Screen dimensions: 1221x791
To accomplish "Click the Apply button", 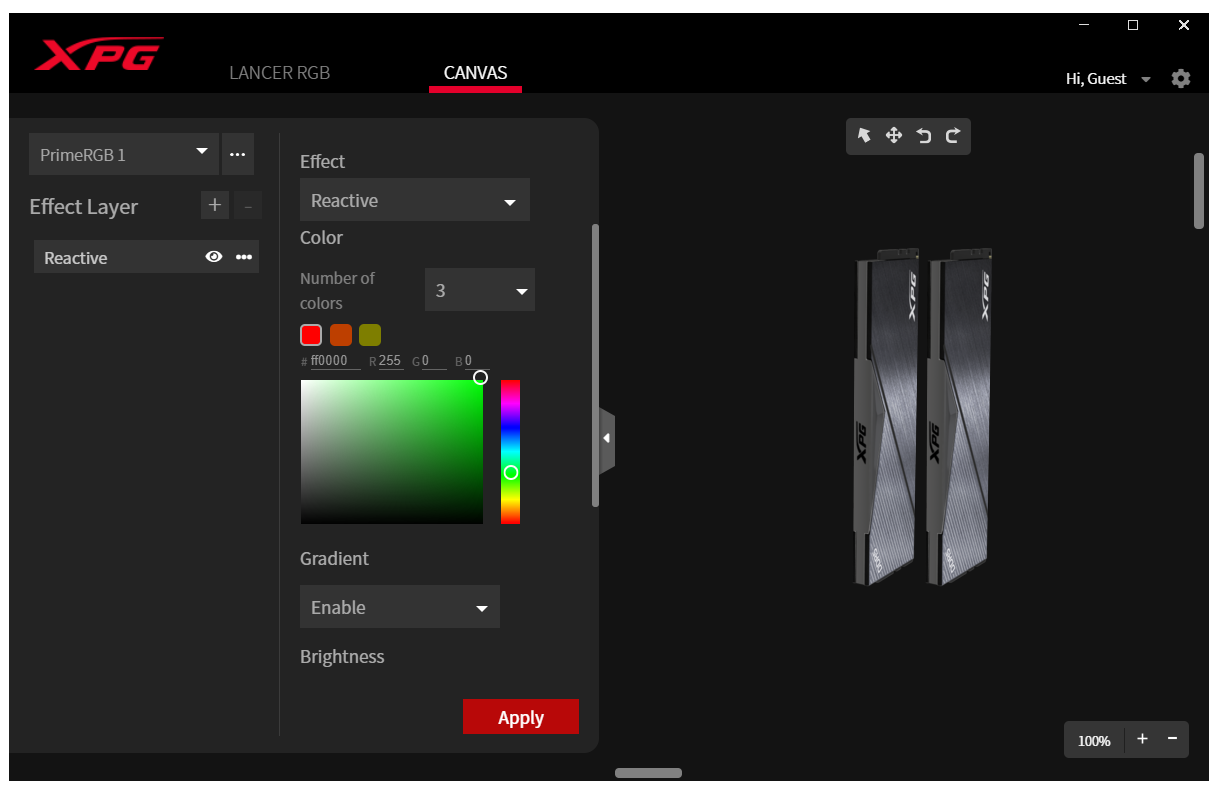I will [x=521, y=717].
